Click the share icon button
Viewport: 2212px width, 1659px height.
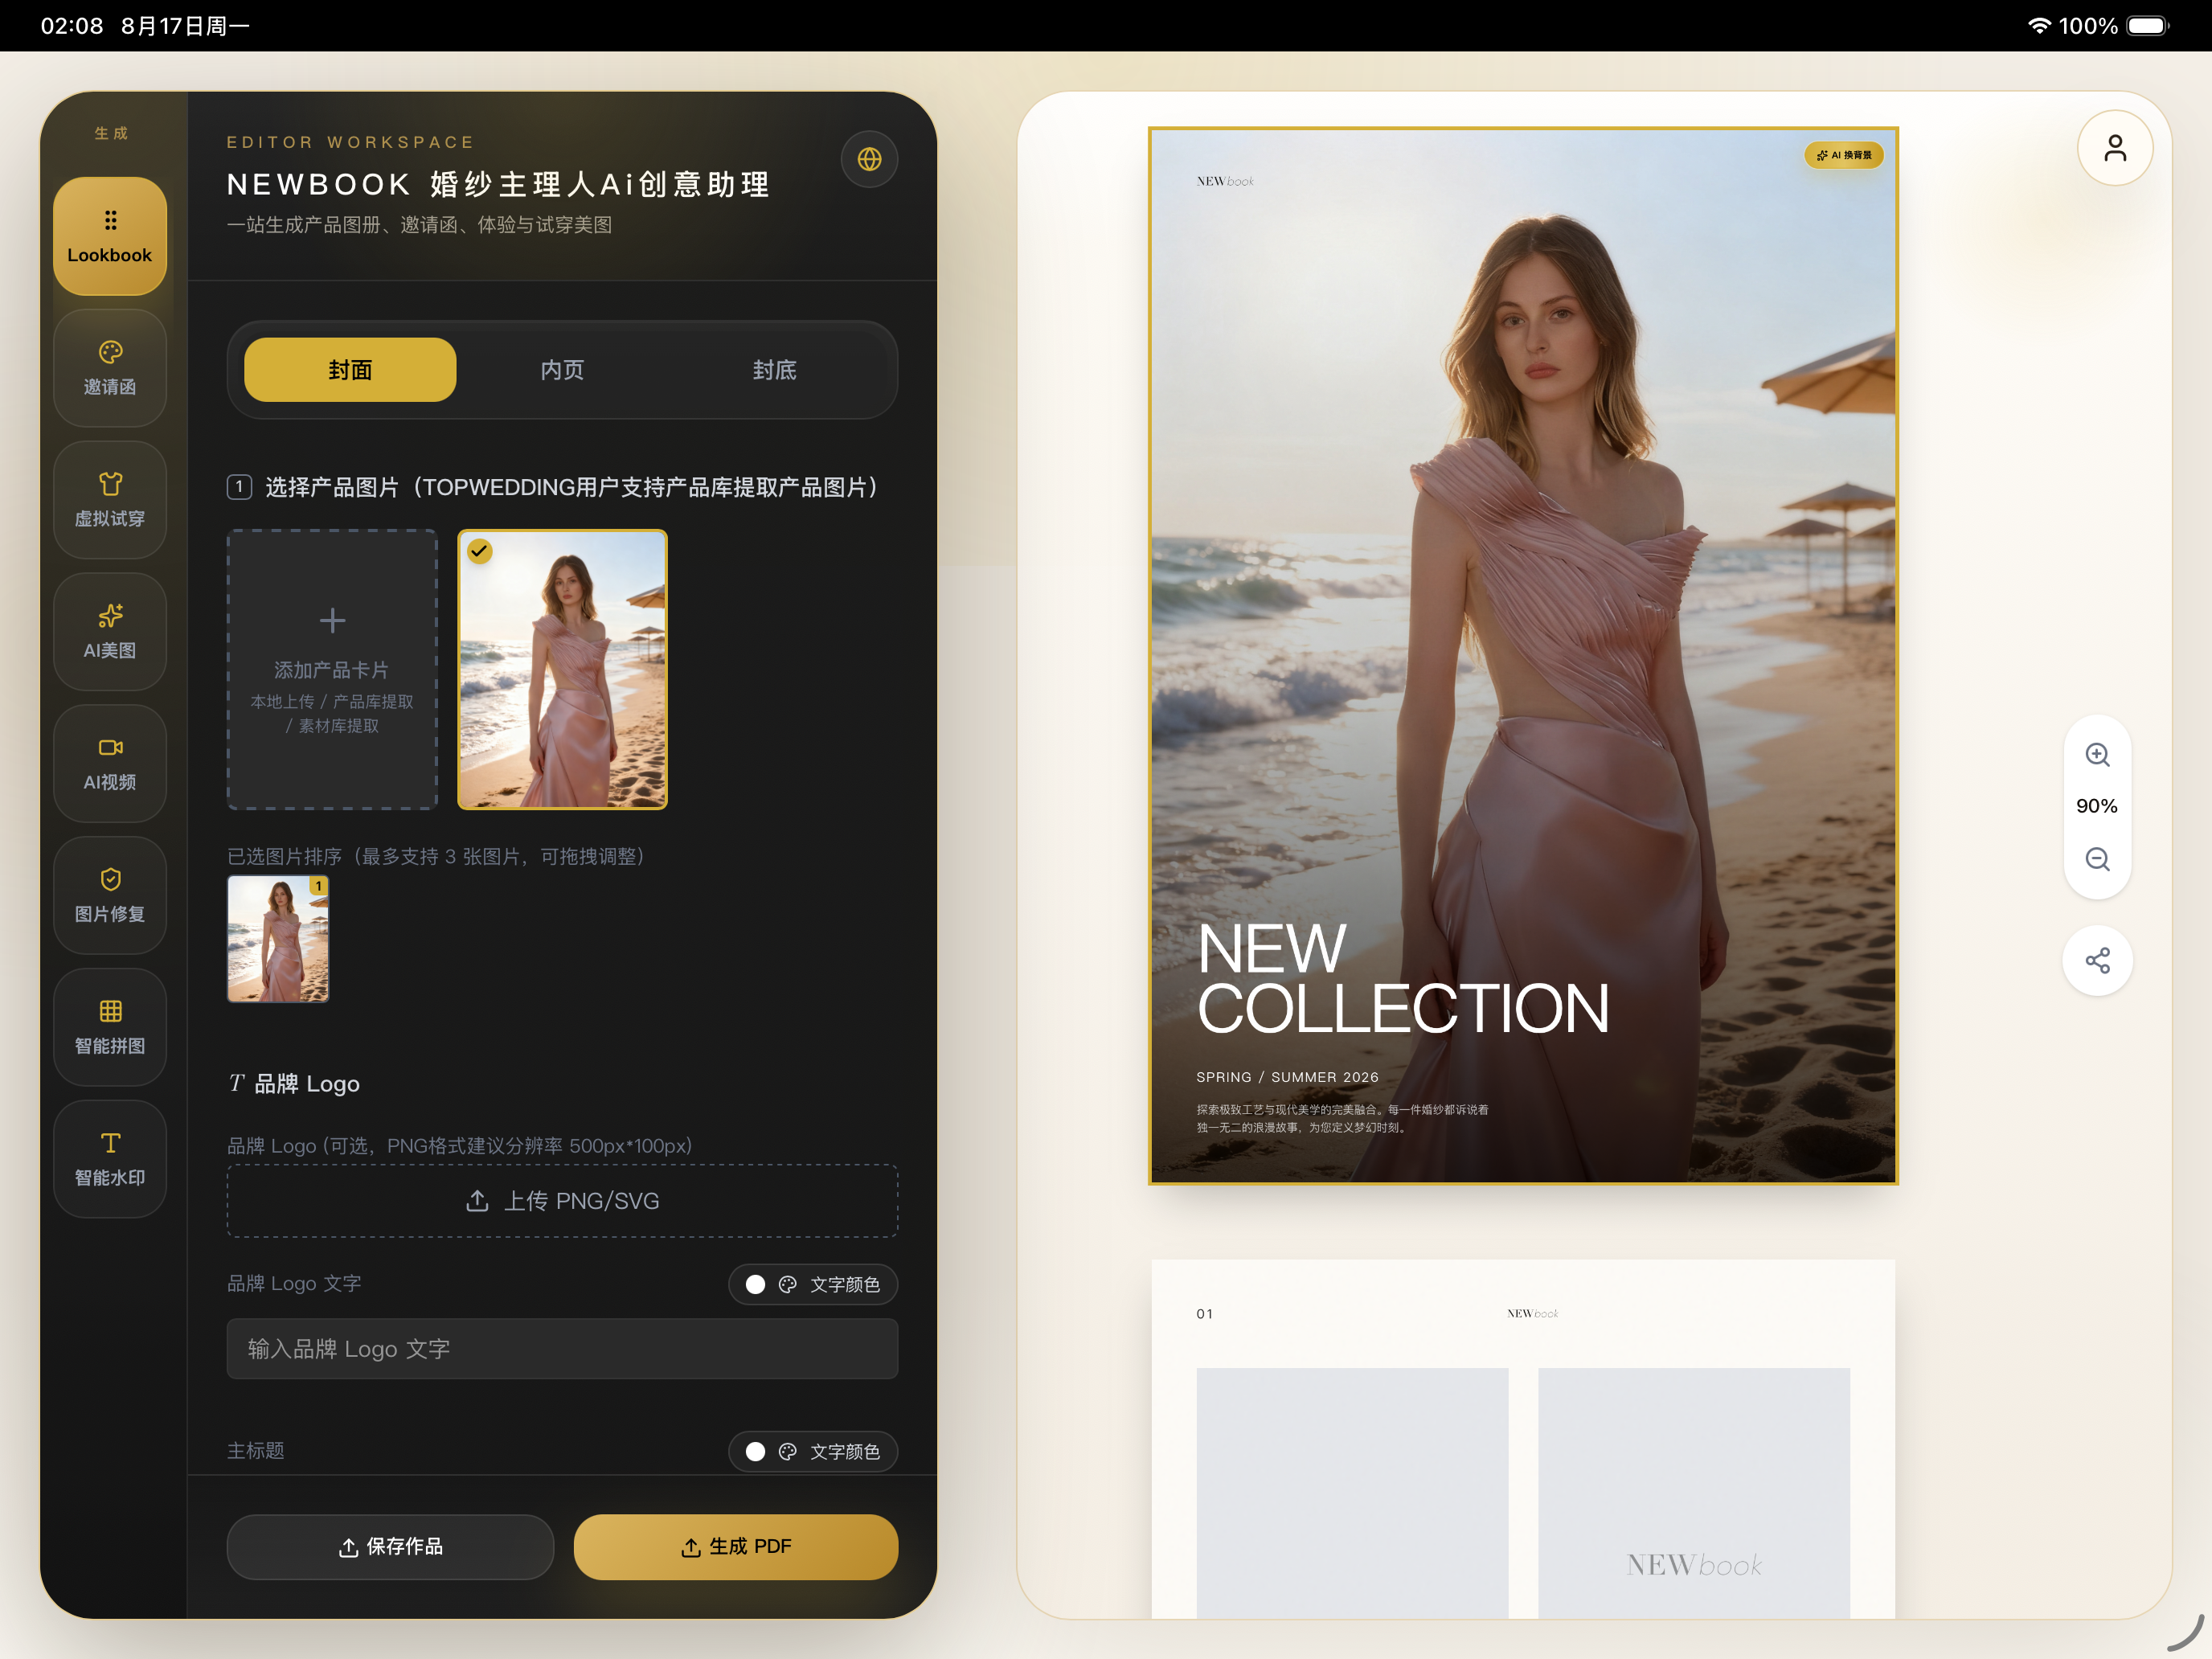(x=2097, y=961)
